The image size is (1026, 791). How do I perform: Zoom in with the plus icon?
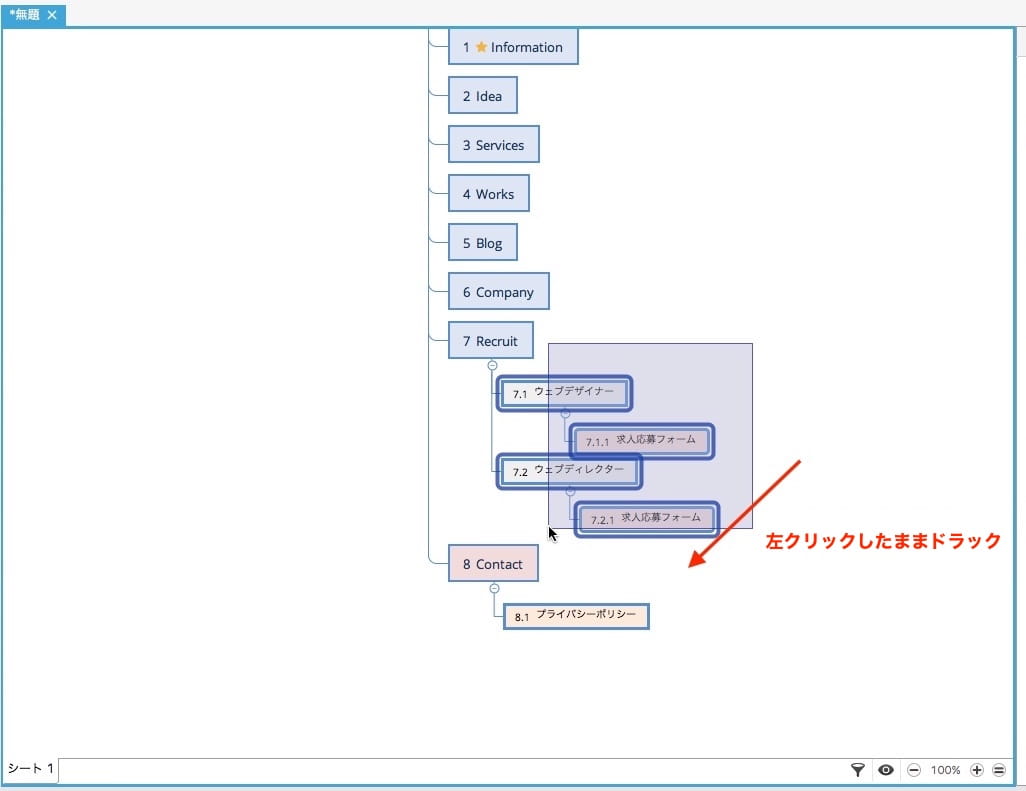coord(977,770)
